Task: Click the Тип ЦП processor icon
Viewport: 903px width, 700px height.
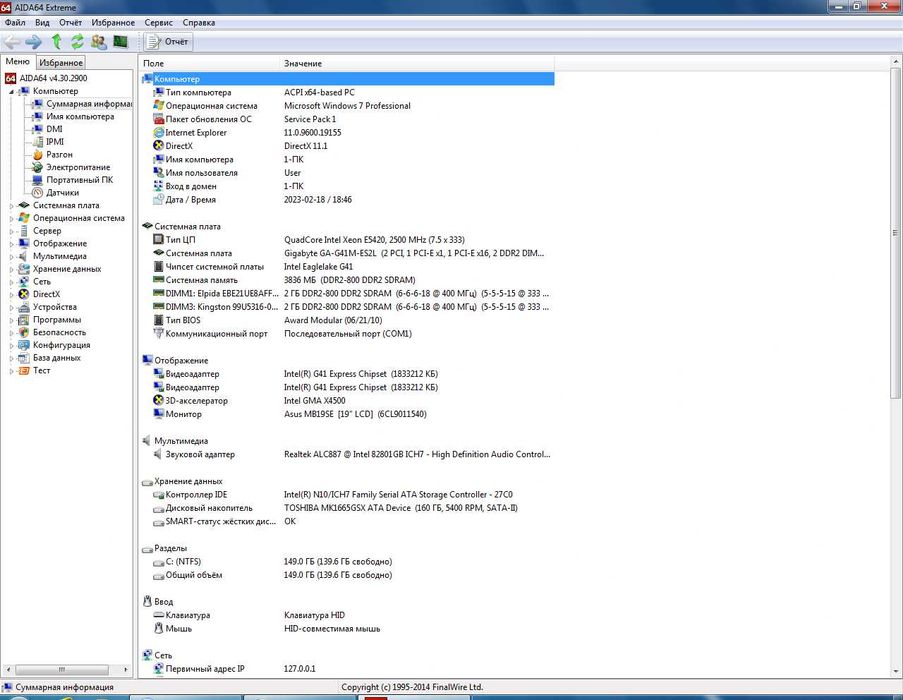Action: tap(159, 239)
